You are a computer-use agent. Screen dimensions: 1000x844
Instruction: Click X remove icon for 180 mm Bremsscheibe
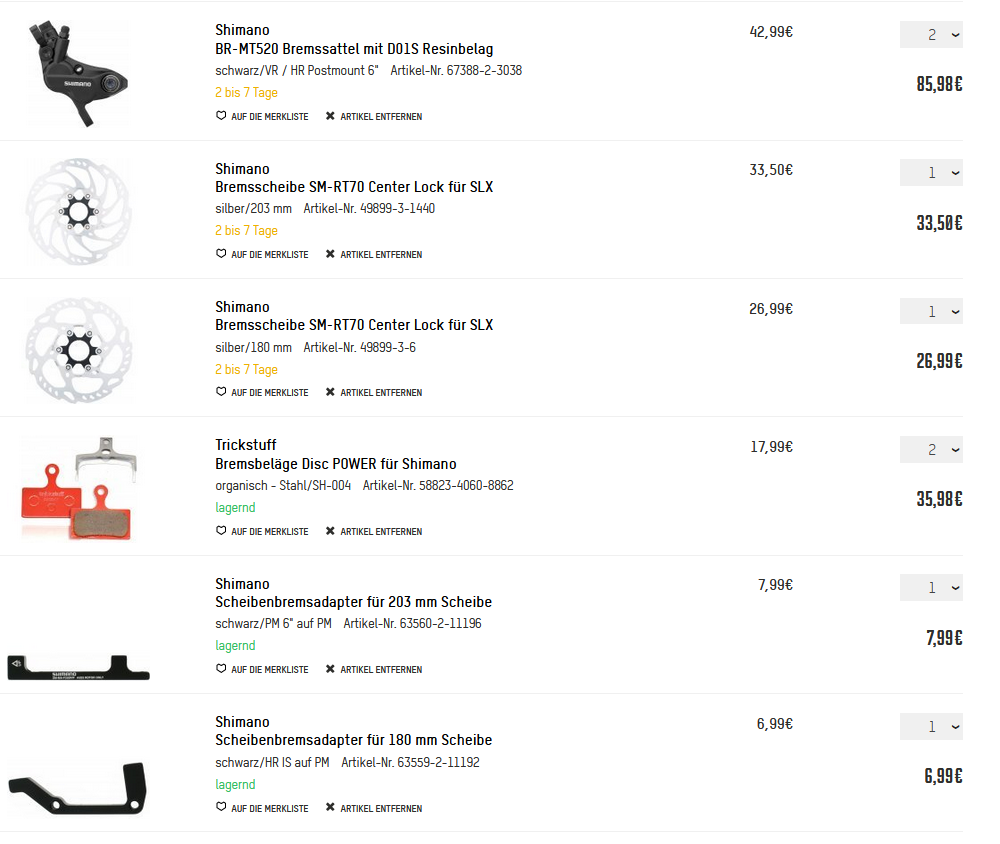coord(330,392)
